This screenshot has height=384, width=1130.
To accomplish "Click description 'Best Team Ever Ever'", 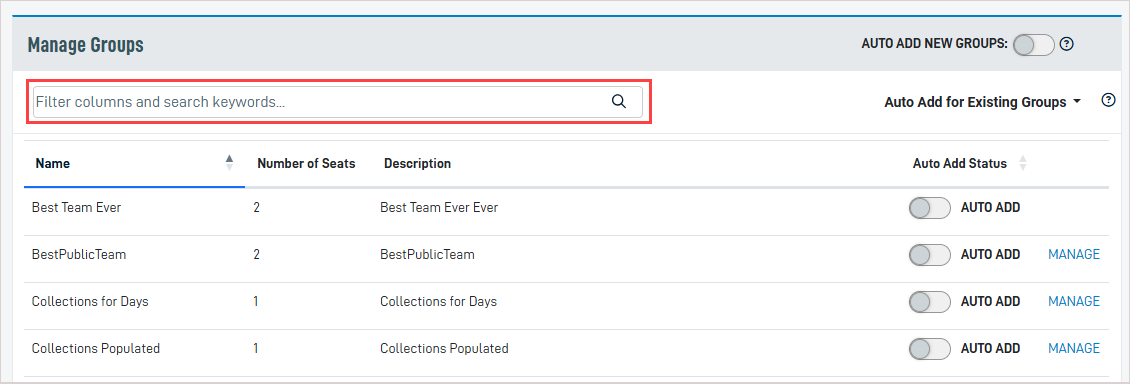I will (439, 207).
